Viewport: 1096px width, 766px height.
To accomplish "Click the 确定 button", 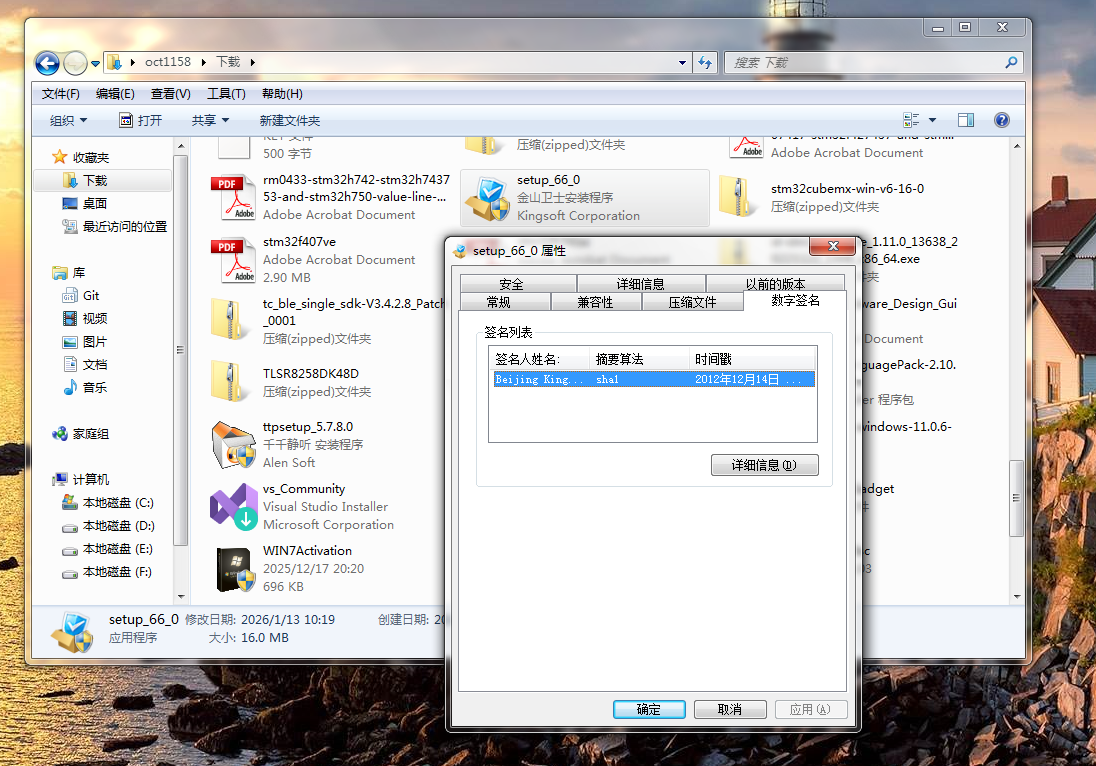I will (648, 709).
